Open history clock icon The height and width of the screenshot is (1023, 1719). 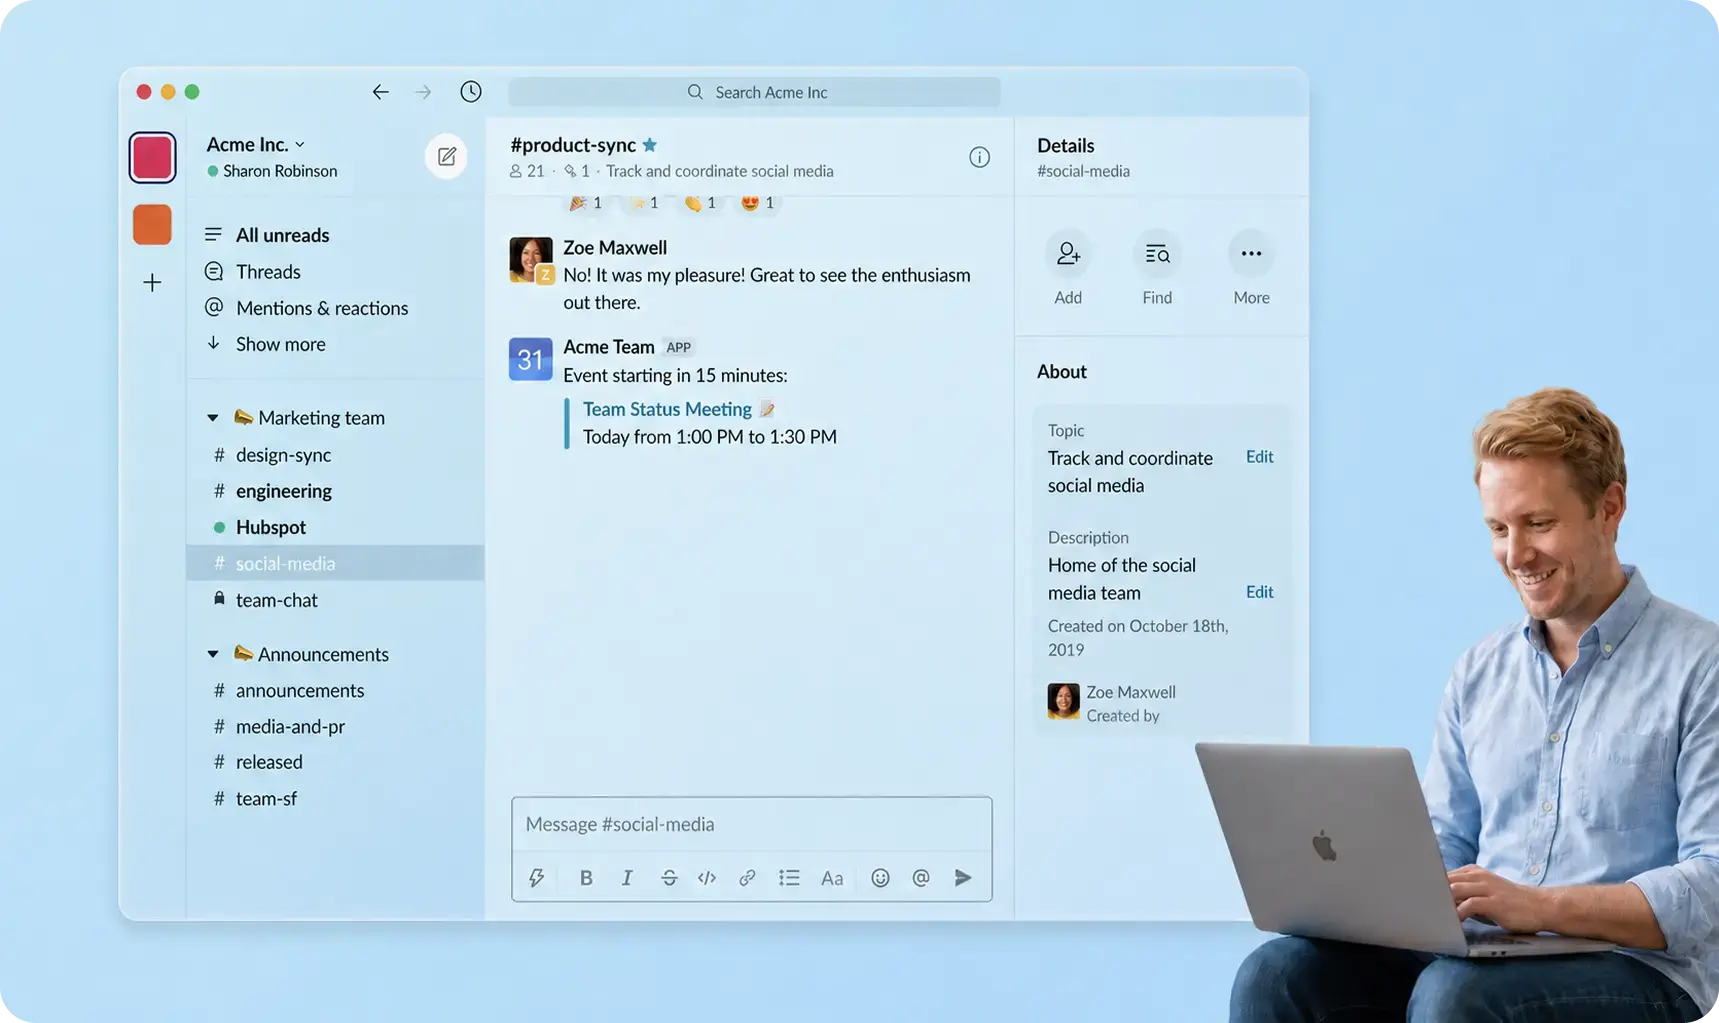[x=470, y=92]
